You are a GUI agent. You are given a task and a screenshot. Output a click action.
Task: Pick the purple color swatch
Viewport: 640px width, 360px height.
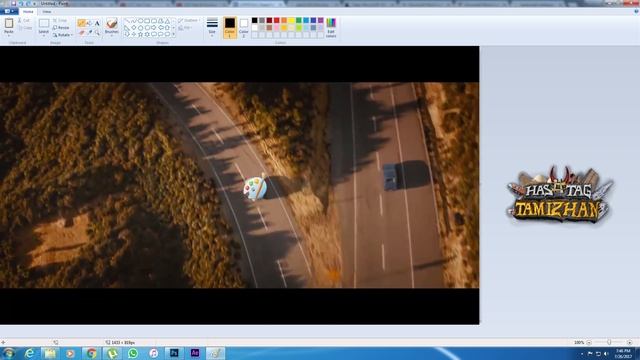tap(320, 20)
